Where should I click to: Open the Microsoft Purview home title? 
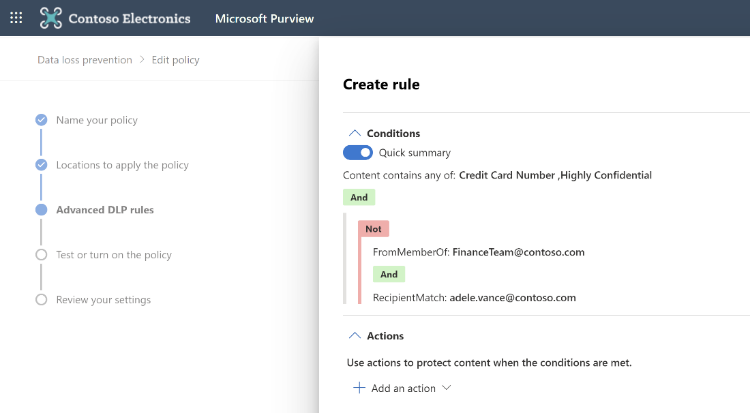262,19
